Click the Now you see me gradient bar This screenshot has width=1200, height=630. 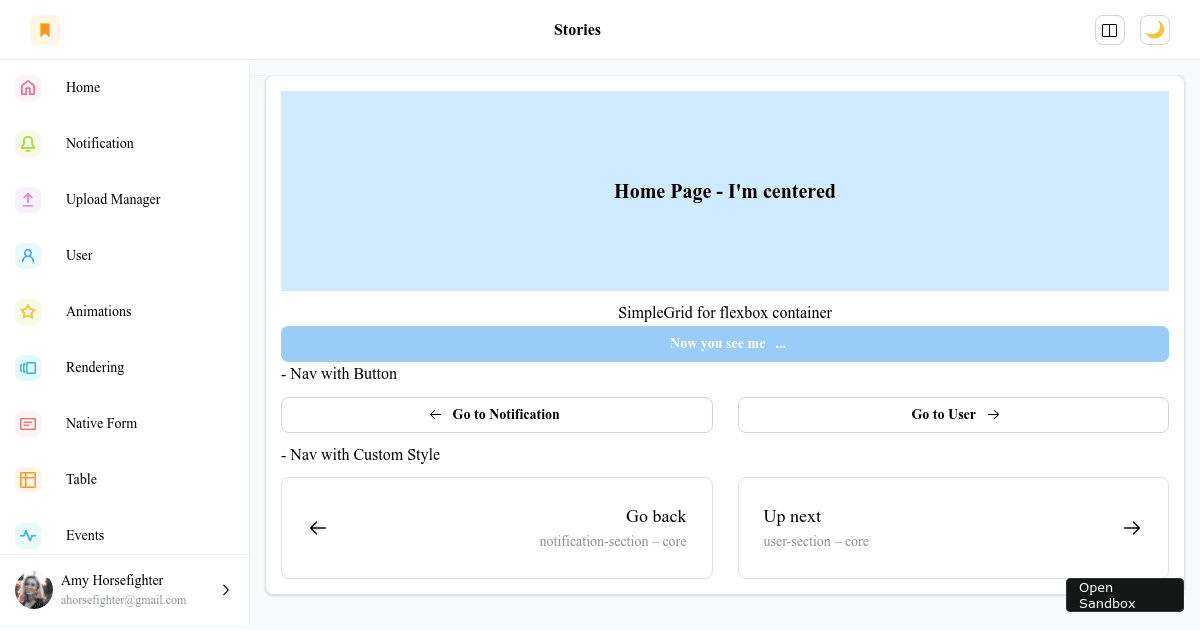[x=725, y=343]
